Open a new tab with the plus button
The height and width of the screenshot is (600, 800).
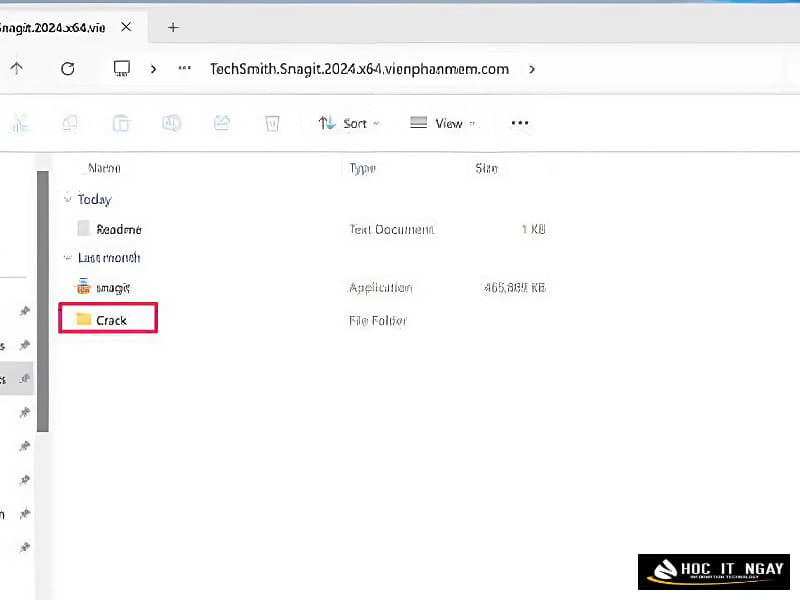173,28
